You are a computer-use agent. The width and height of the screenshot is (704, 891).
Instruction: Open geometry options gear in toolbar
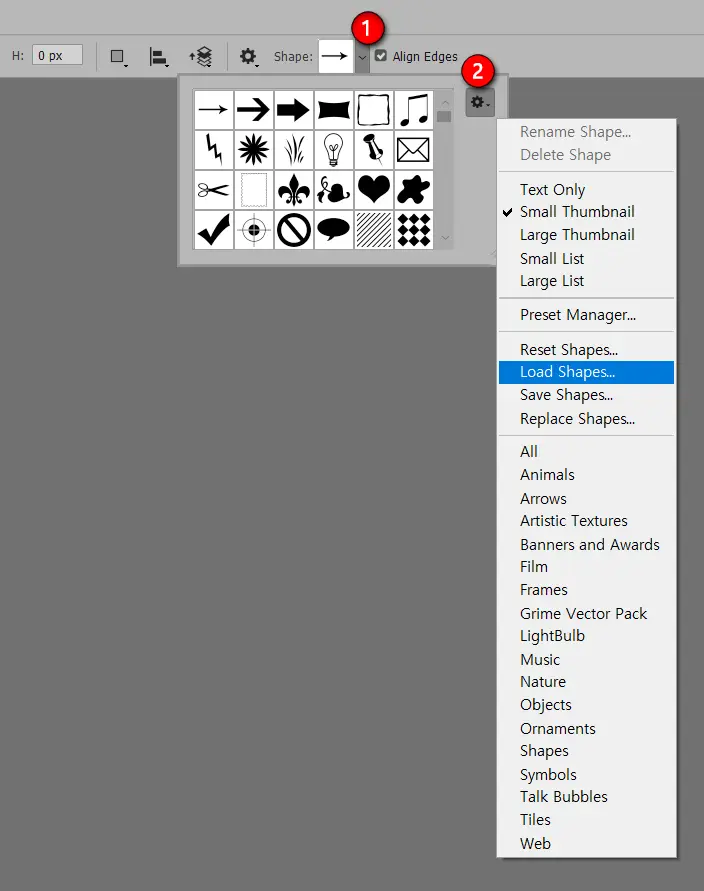coord(248,56)
